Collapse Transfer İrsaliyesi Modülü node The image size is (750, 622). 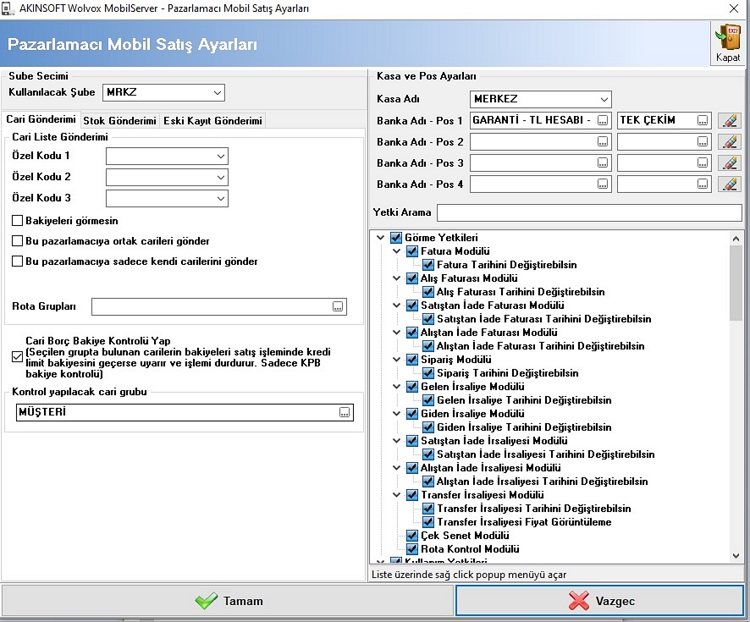[397, 495]
